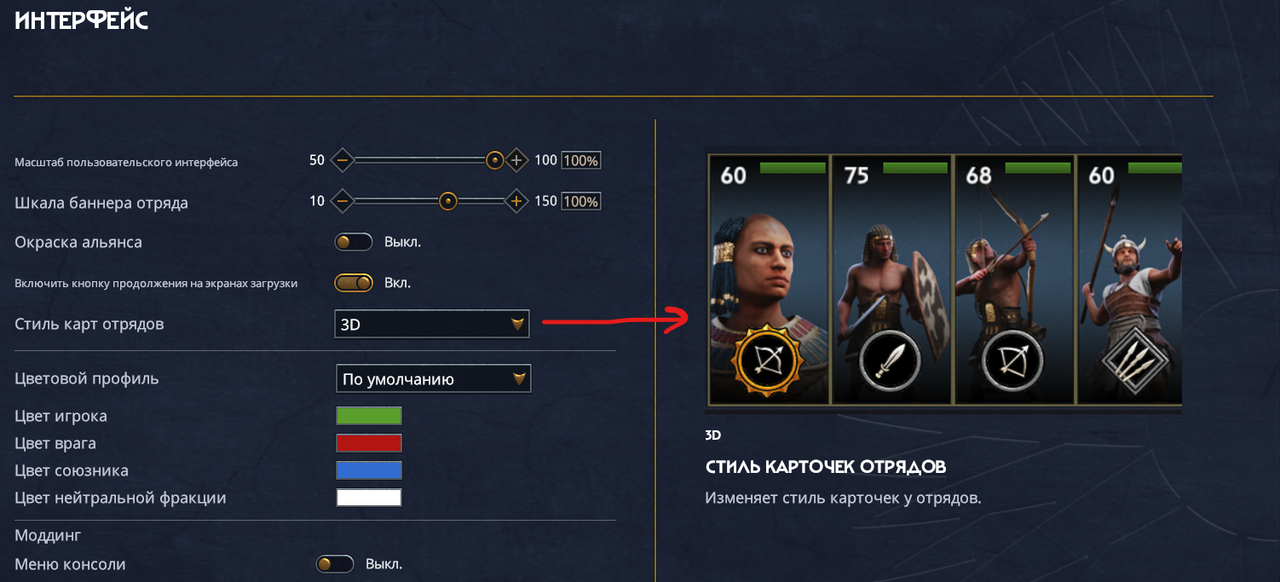Expand the Цветовой профиль dropdown
The image size is (1280, 582).
coord(433,379)
